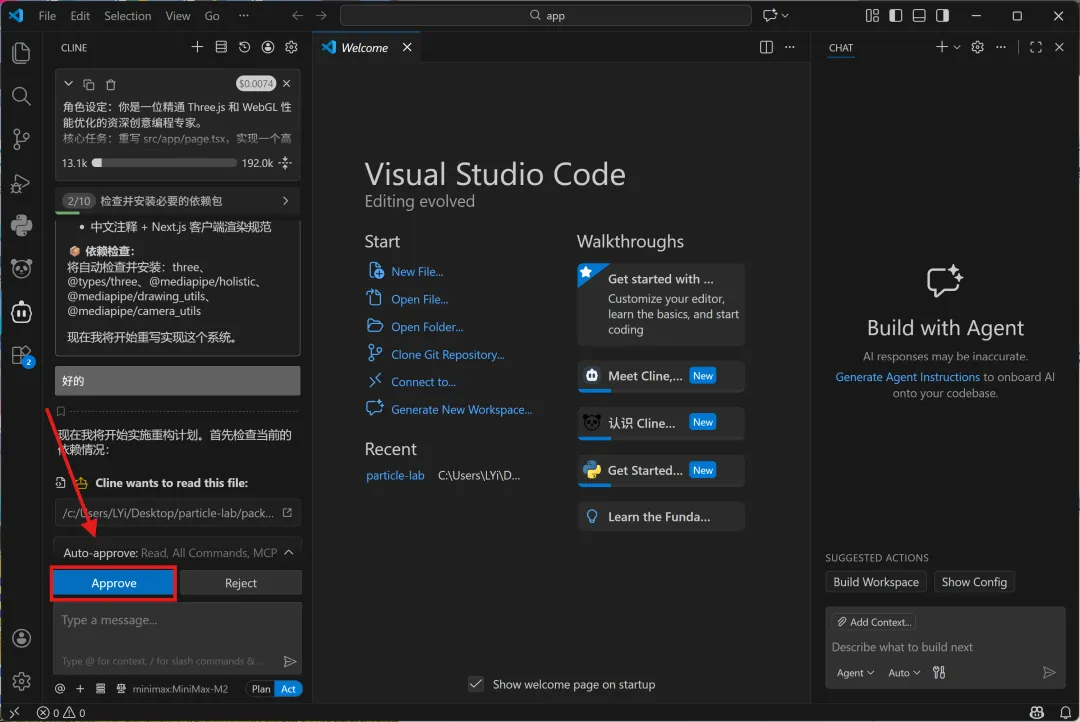Open the Agent mode dropdown in Chat
The image size is (1080, 722).
click(855, 673)
